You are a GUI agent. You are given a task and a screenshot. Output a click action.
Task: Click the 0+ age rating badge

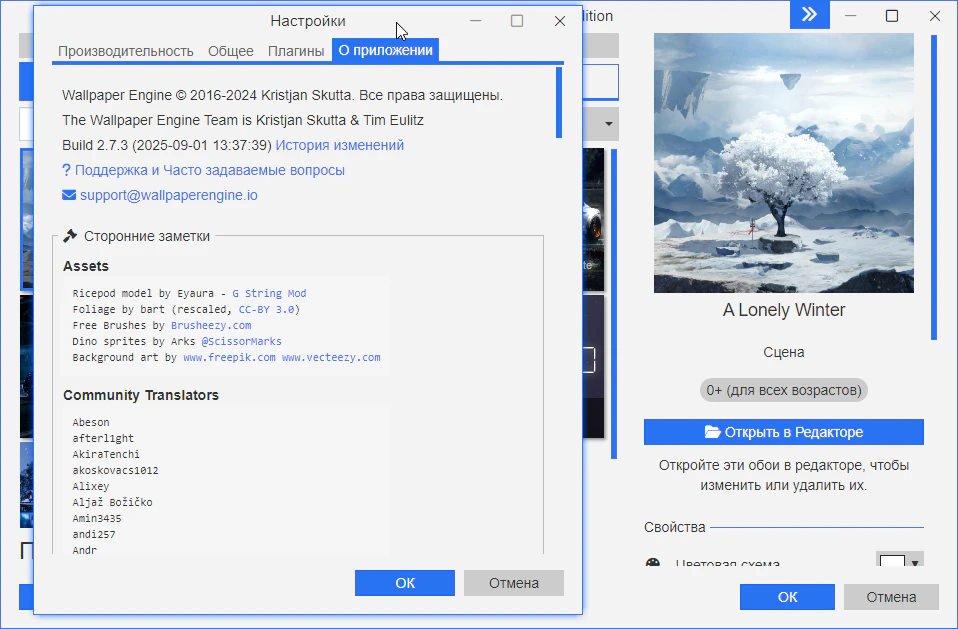coord(783,389)
